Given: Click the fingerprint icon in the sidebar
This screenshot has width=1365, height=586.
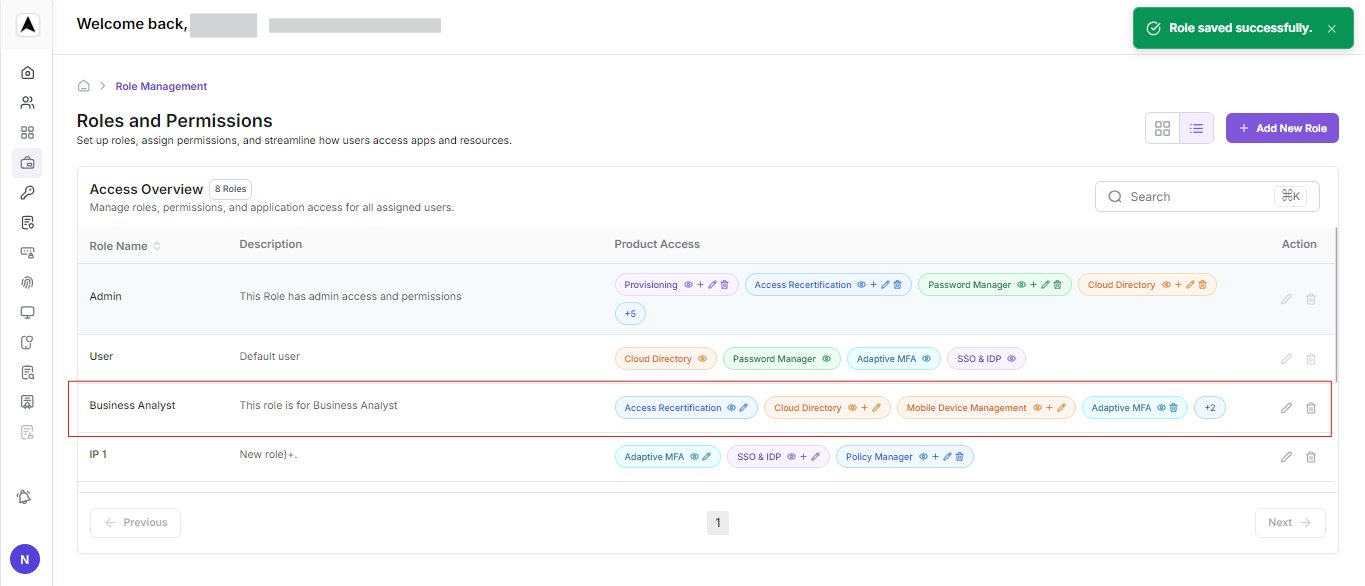Looking at the screenshot, I should click(x=27, y=282).
